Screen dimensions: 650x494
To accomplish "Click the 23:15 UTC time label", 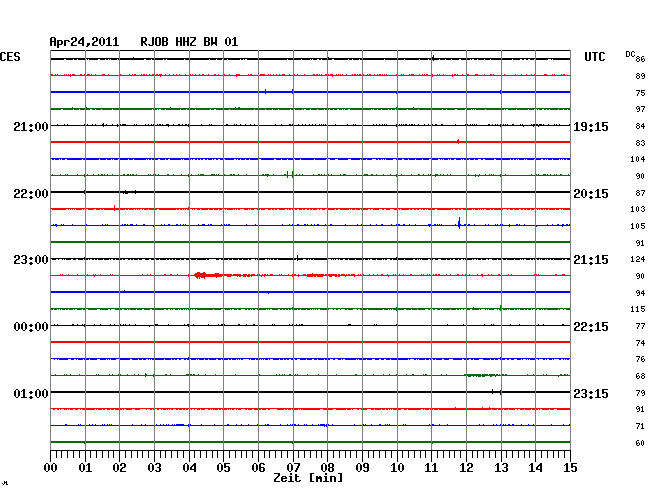I will tap(591, 393).
